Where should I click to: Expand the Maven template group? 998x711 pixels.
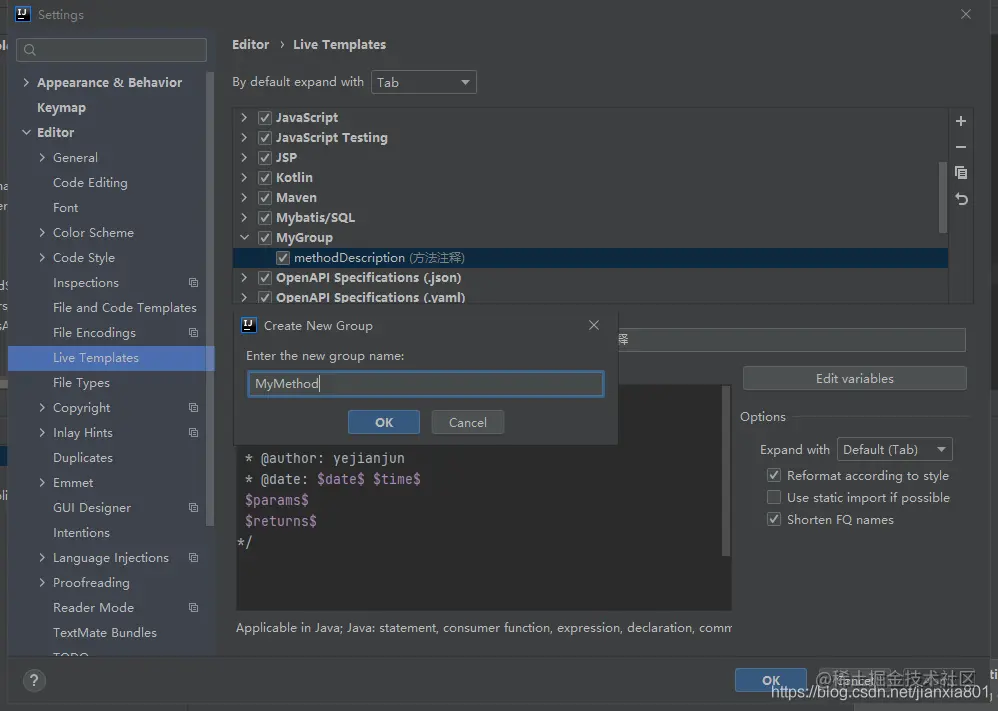244,198
